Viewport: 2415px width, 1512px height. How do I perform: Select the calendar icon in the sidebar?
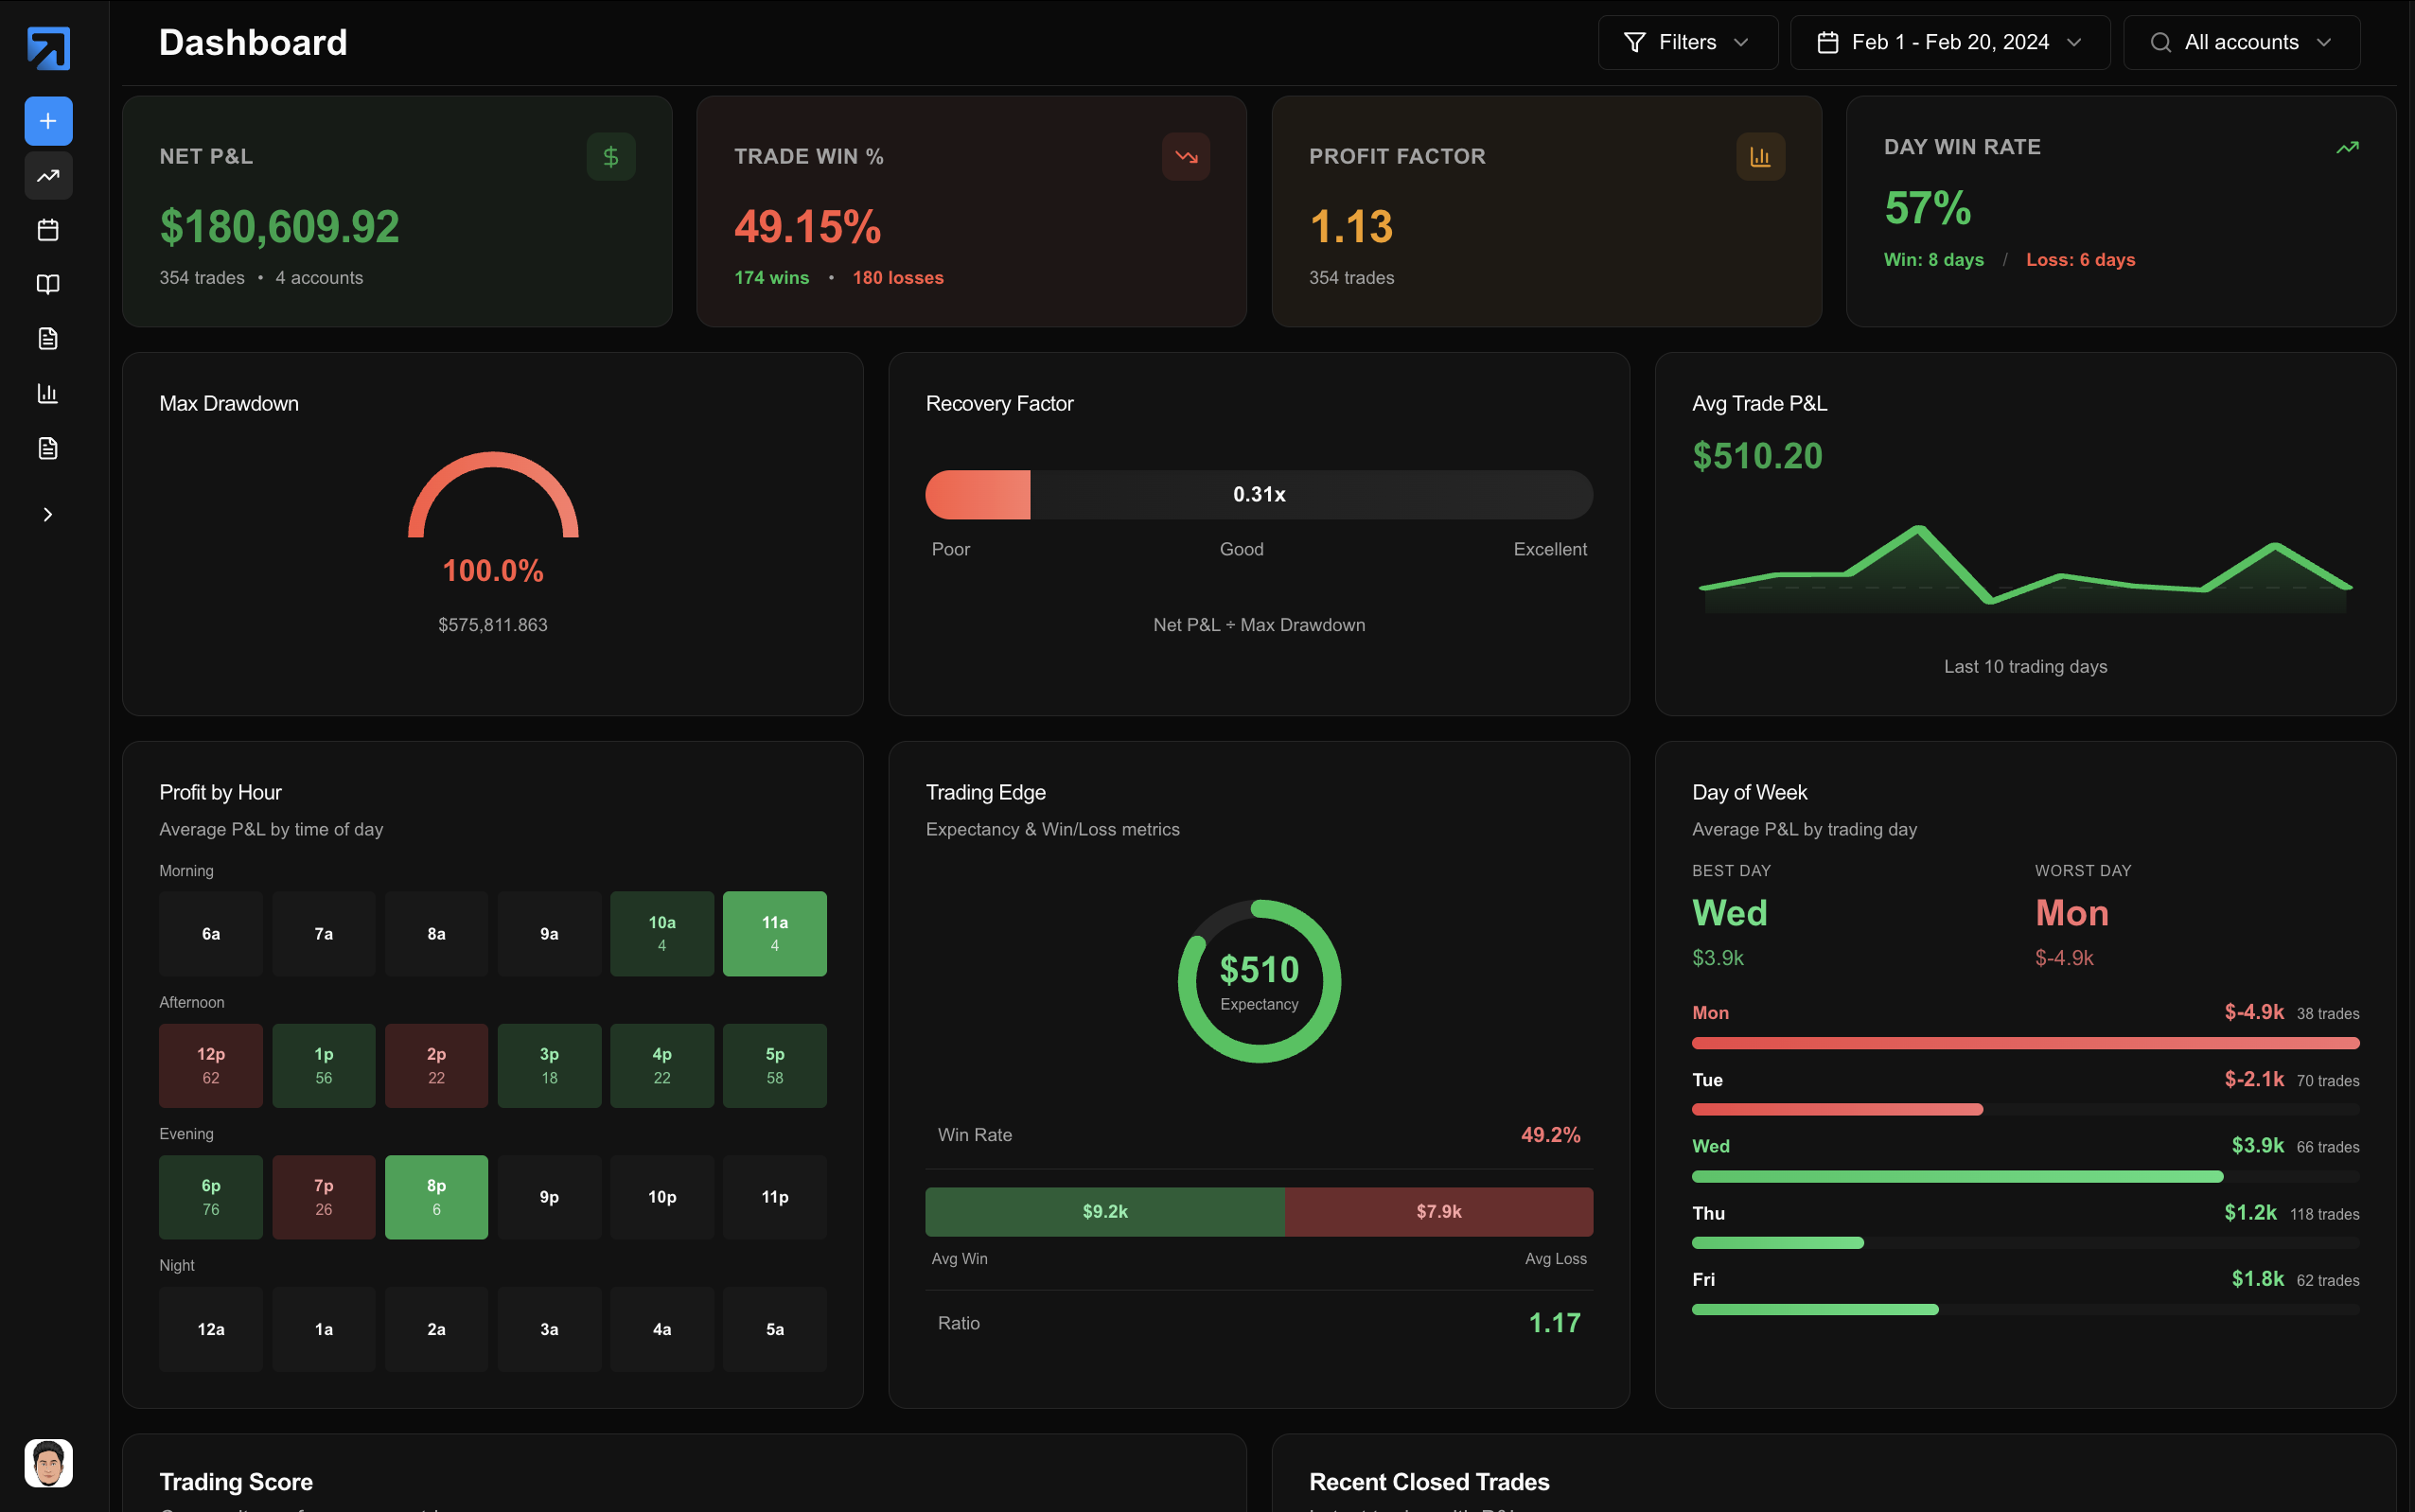pyautogui.click(x=48, y=230)
